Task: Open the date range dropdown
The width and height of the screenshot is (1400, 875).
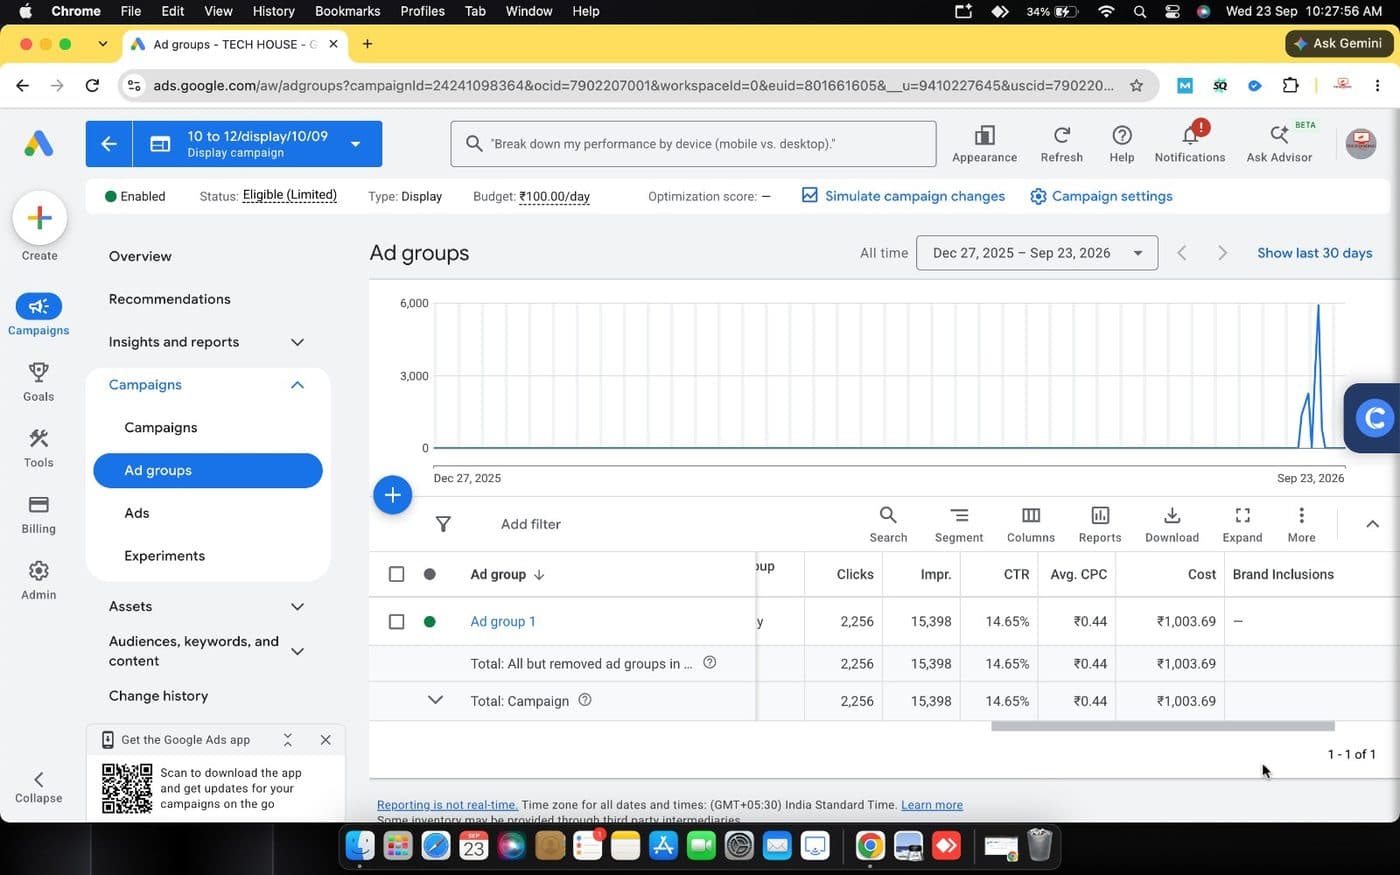Action: [1036, 253]
